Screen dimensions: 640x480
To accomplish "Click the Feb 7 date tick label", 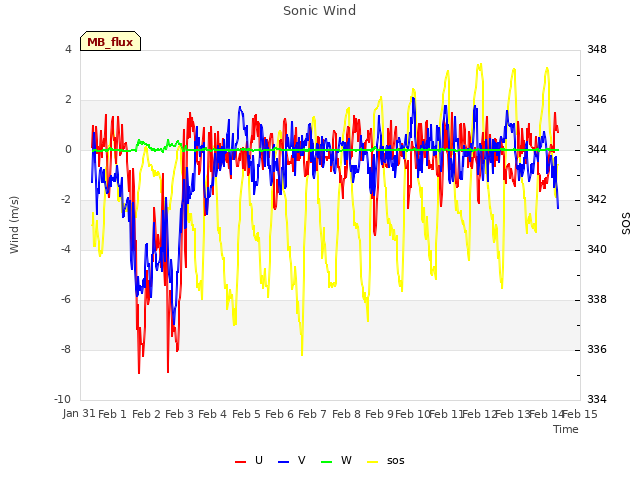I will (312, 414).
